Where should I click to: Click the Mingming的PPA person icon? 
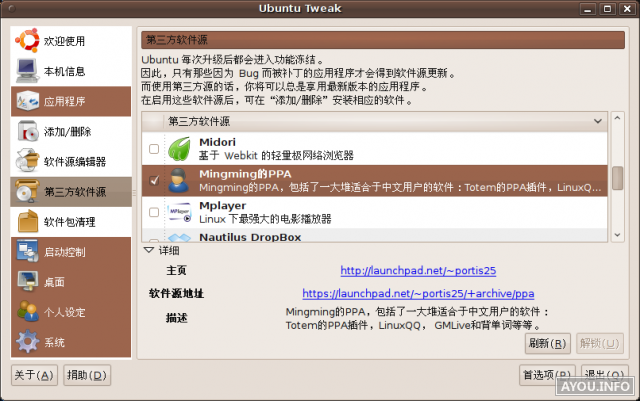pyautogui.click(x=179, y=180)
